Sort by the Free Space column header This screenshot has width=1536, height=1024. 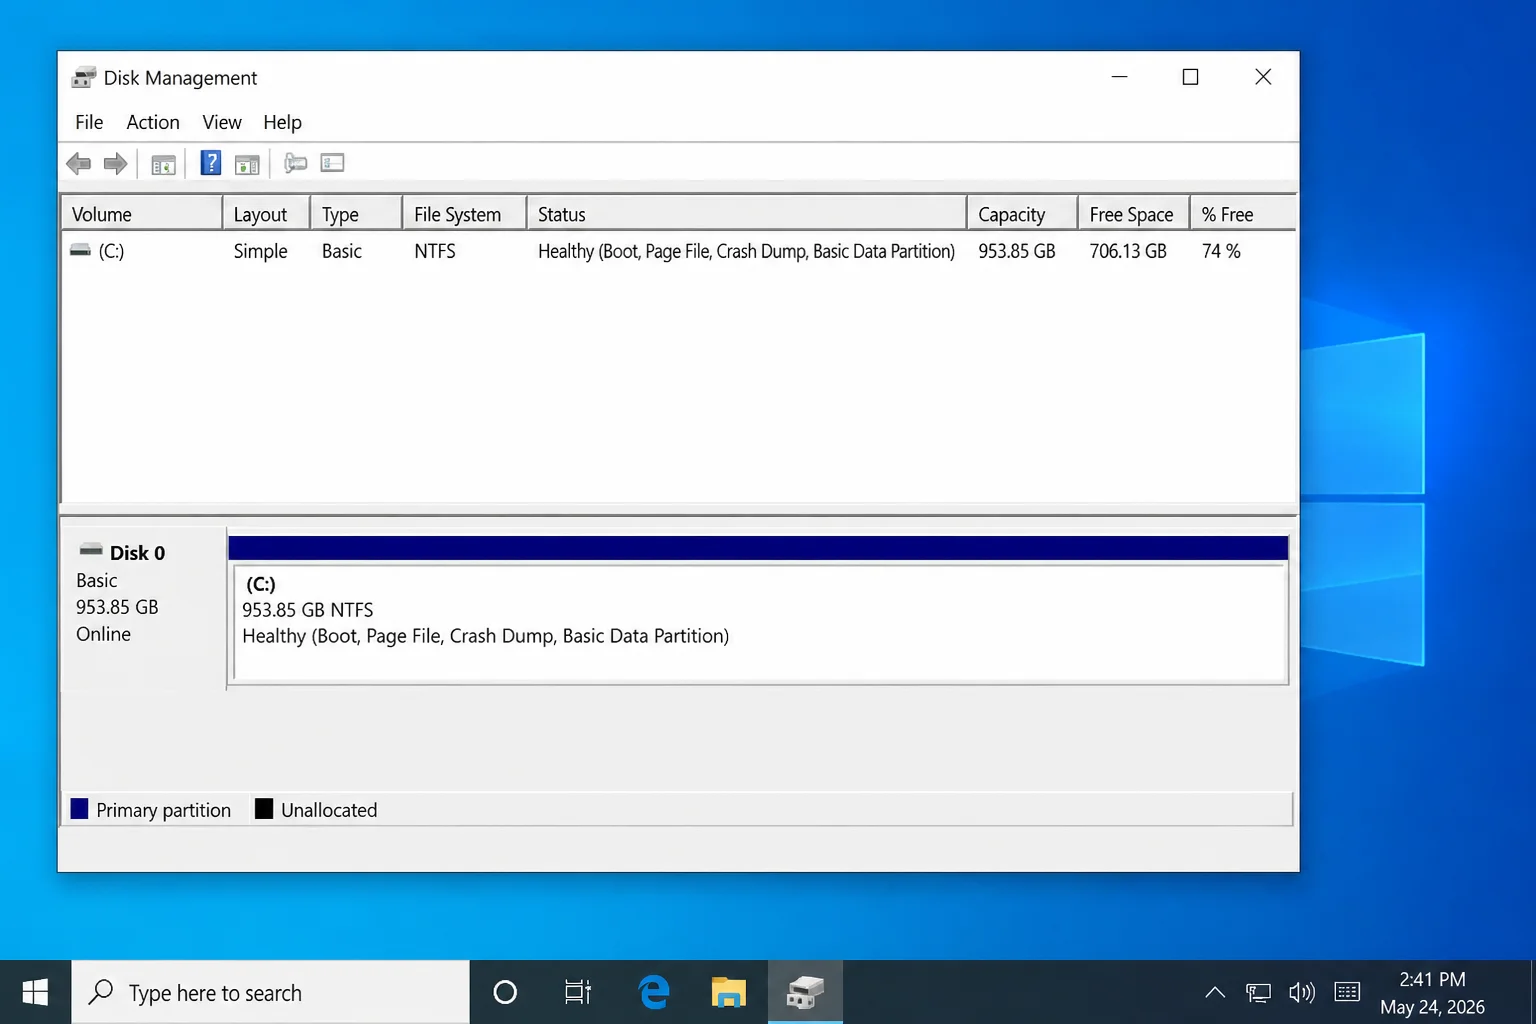pyautogui.click(x=1133, y=214)
